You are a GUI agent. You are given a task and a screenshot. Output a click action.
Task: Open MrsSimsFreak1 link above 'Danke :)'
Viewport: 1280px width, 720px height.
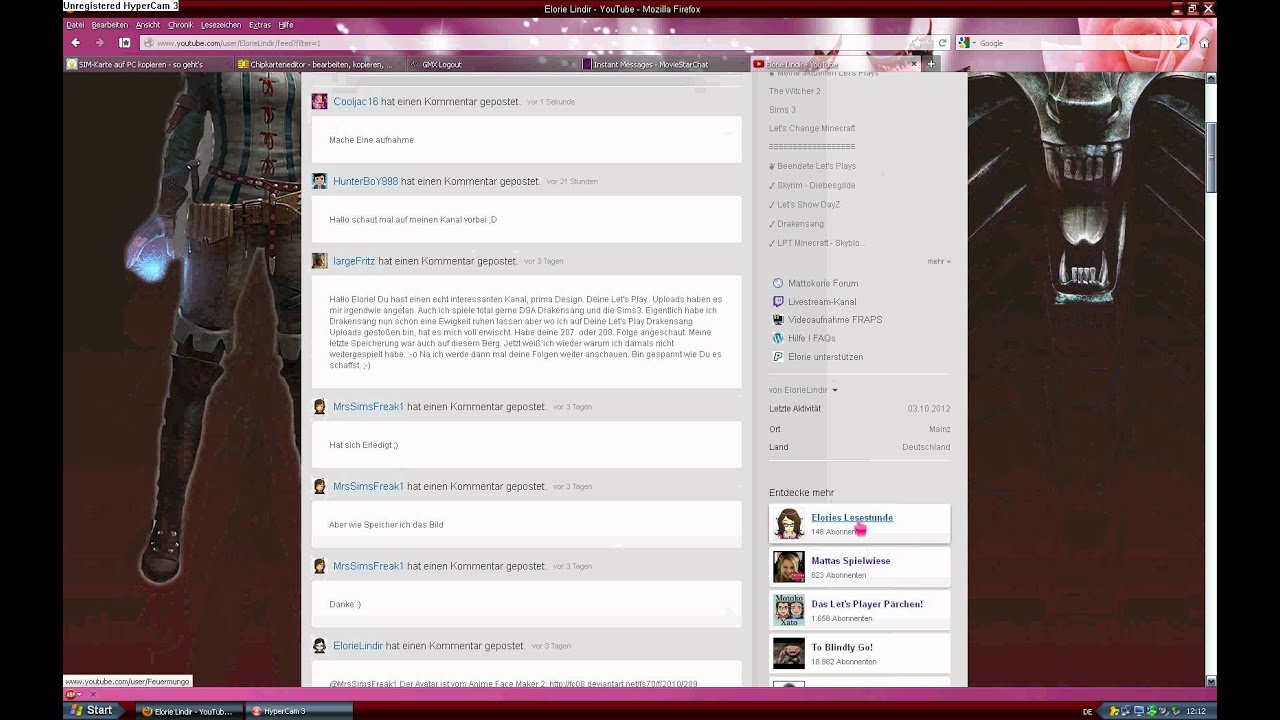tap(369, 566)
